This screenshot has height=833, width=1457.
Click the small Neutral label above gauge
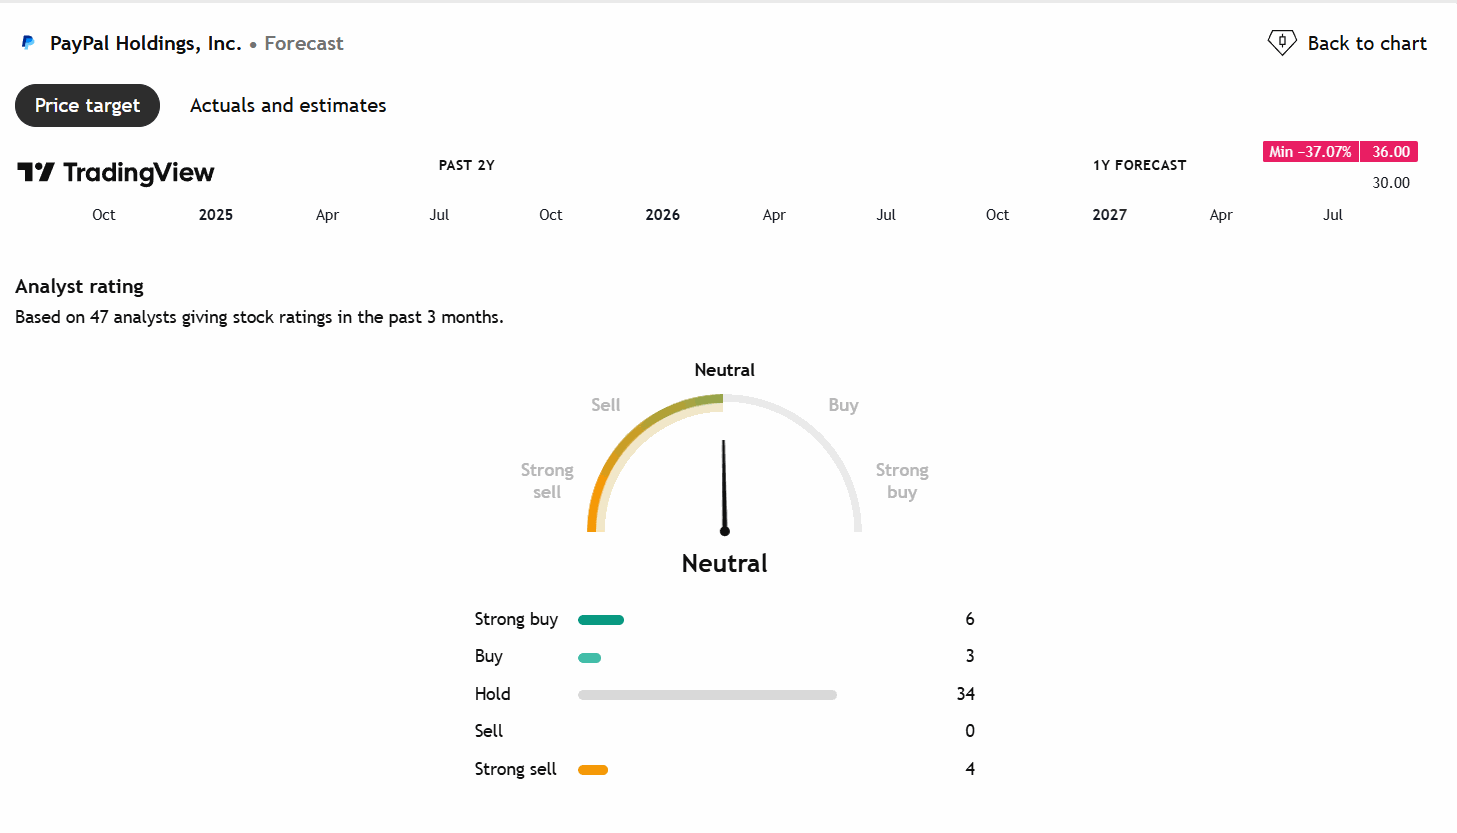tap(725, 370)
